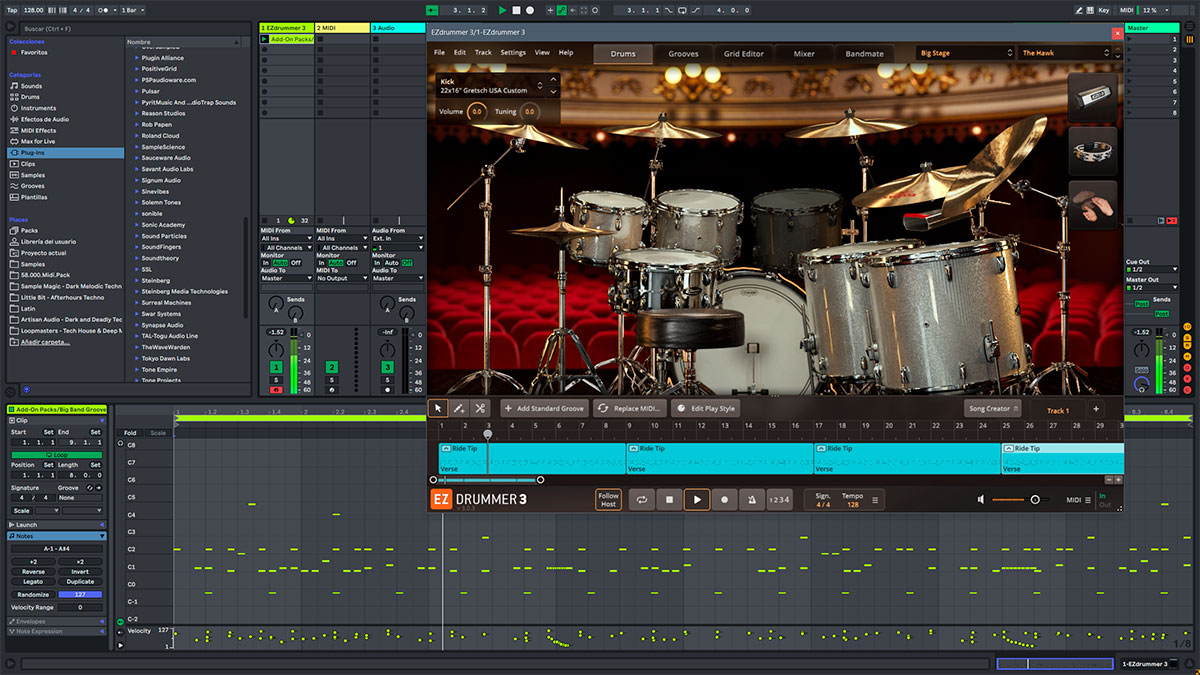The width and height of the screenshot is (1200, 675).
Task: Set track 1 Monitor to In
Action: (266, 263)
